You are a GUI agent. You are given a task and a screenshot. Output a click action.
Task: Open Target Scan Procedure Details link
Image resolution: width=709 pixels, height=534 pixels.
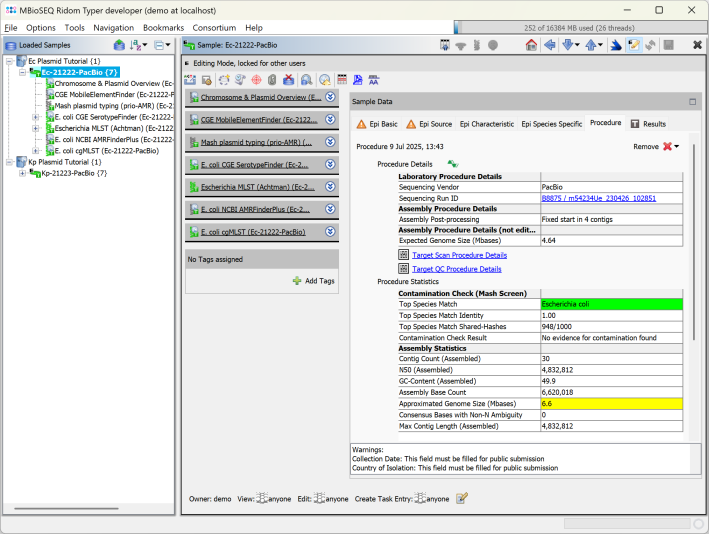coord(458,255)
